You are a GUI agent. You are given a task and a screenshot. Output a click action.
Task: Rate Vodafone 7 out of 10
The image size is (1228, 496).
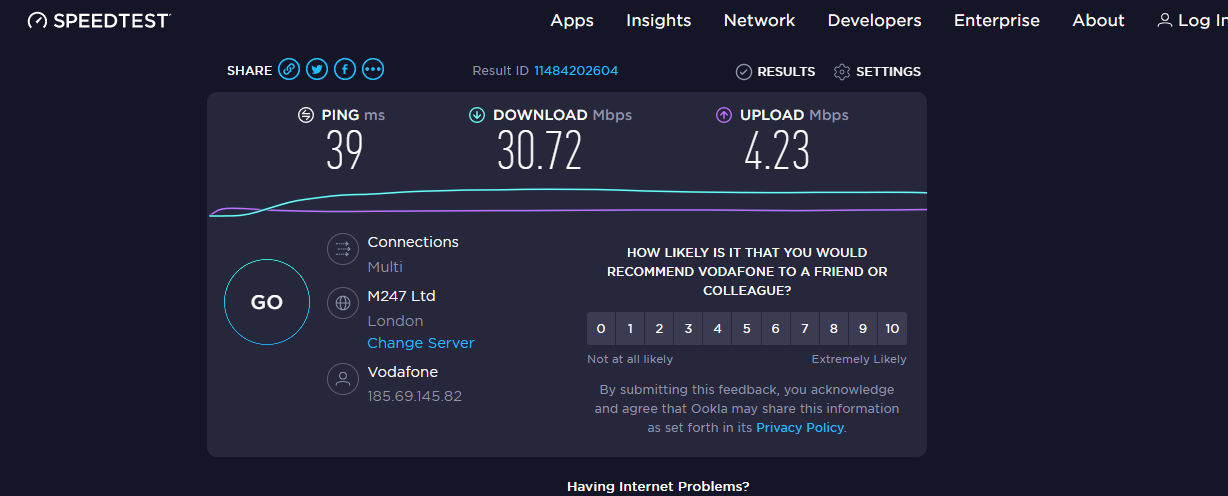tap(804, 328)
